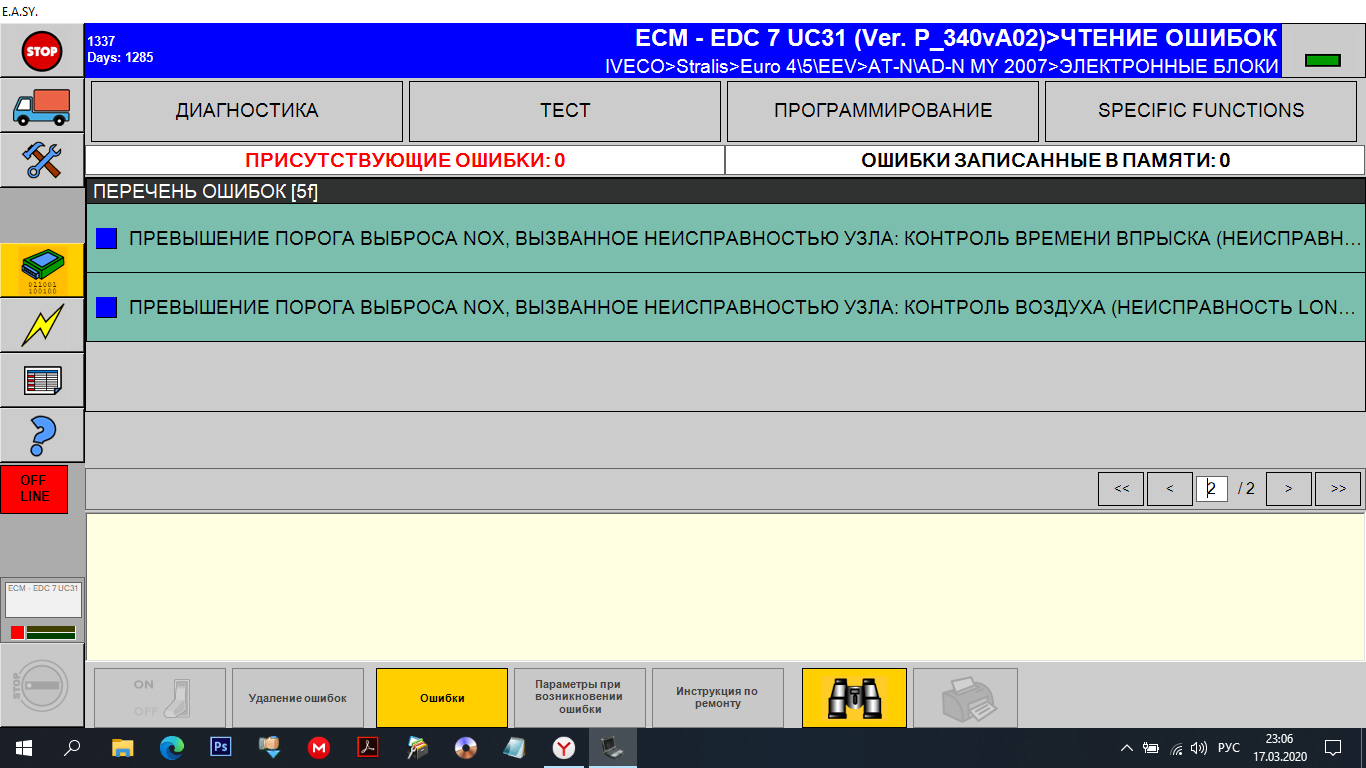The image size is (1366, 768).
Task: Open the red M app on taskbar
Action: pos(319,748)
